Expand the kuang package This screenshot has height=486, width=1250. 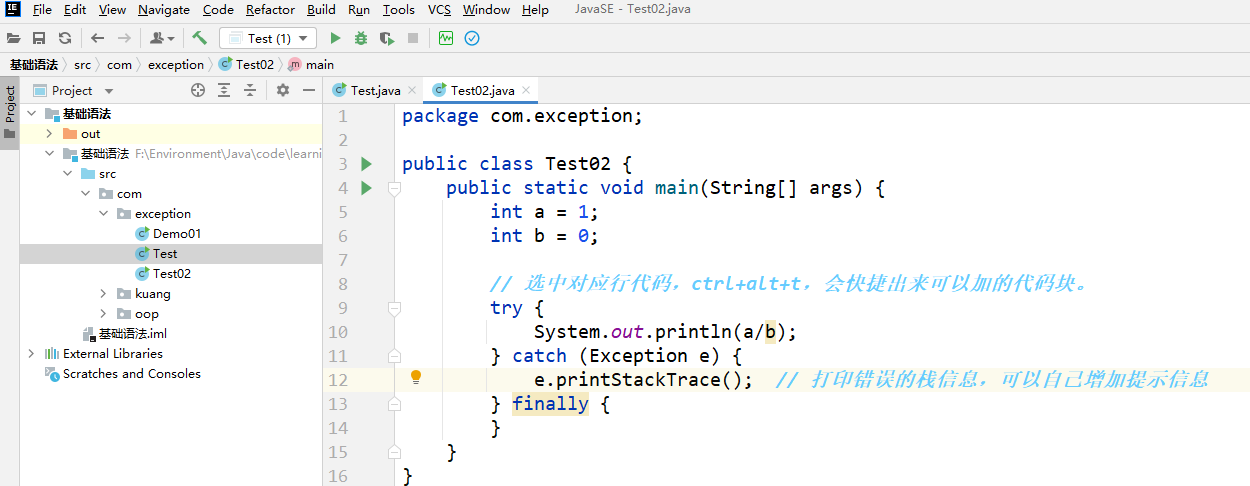click(103, 293)
